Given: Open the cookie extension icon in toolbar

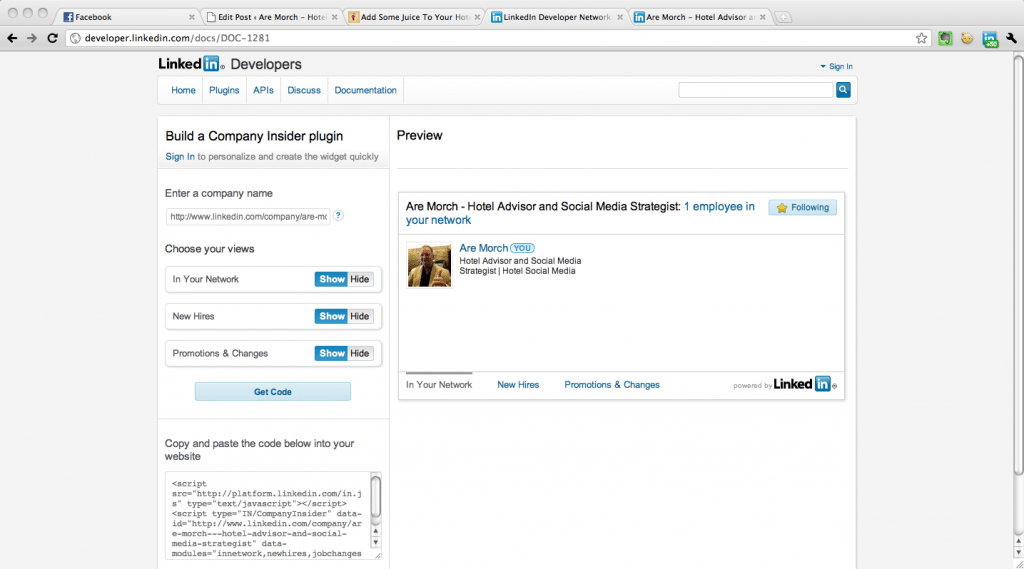Looking at the screenshot, I should [967, 39].
